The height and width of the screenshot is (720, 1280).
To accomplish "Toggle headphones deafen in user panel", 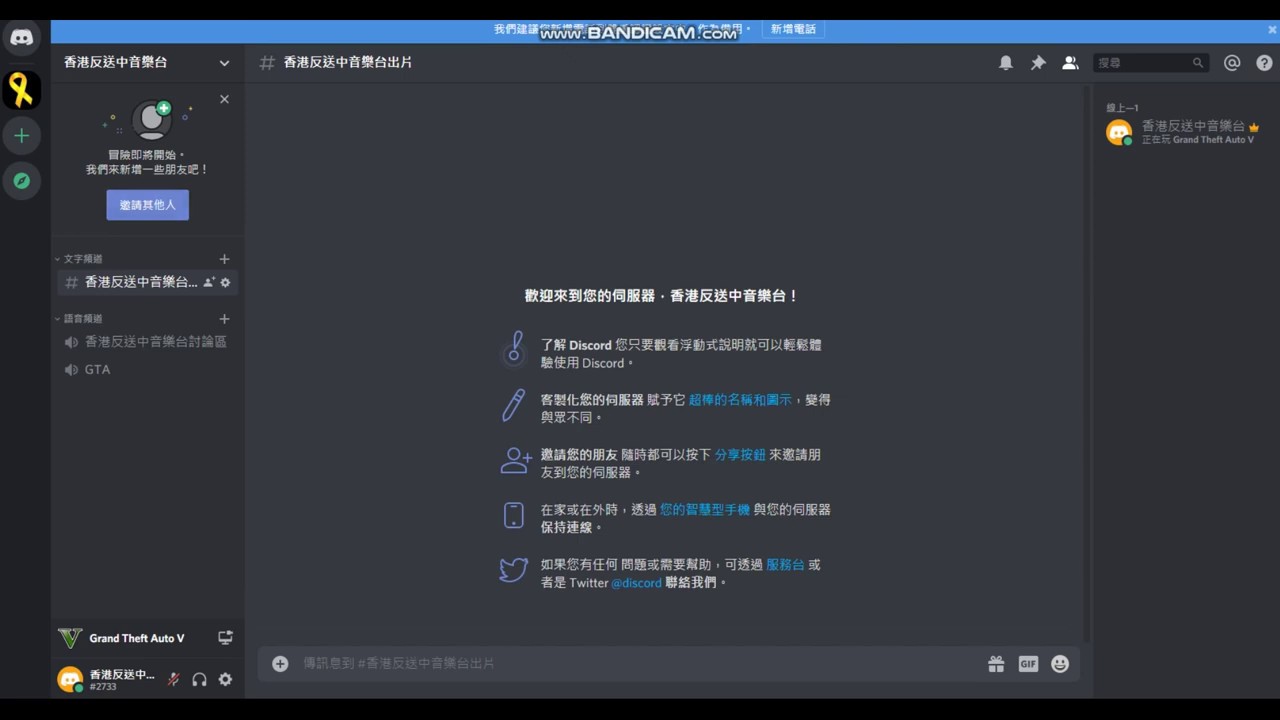I will pos(199,680).
